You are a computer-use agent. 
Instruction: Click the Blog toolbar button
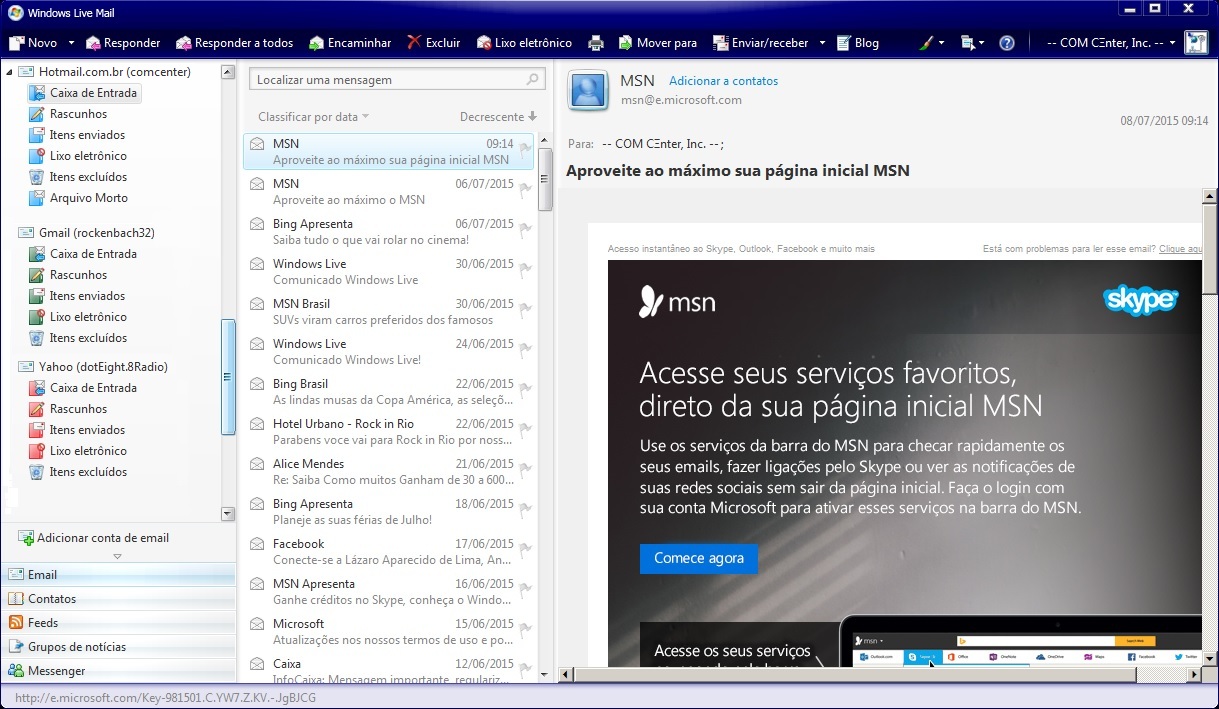pos(858,43)
